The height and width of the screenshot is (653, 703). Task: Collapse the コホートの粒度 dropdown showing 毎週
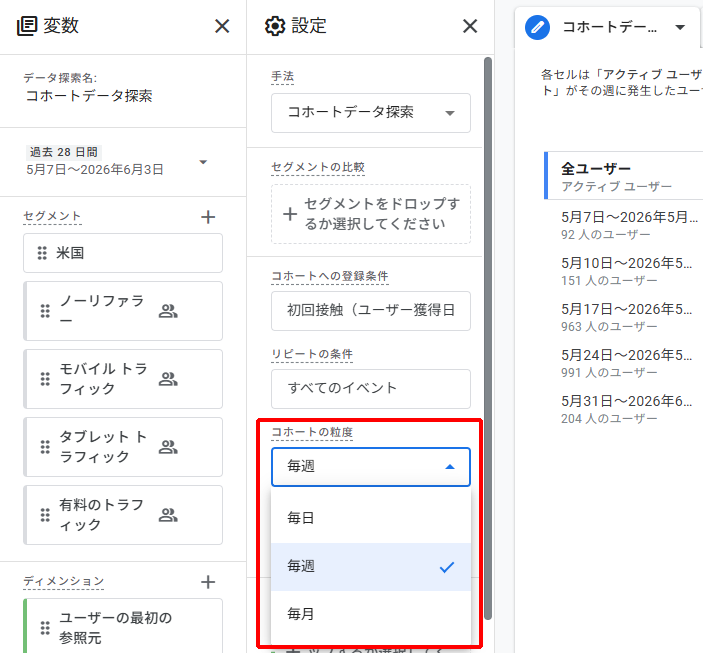click(x=371, y=467)
